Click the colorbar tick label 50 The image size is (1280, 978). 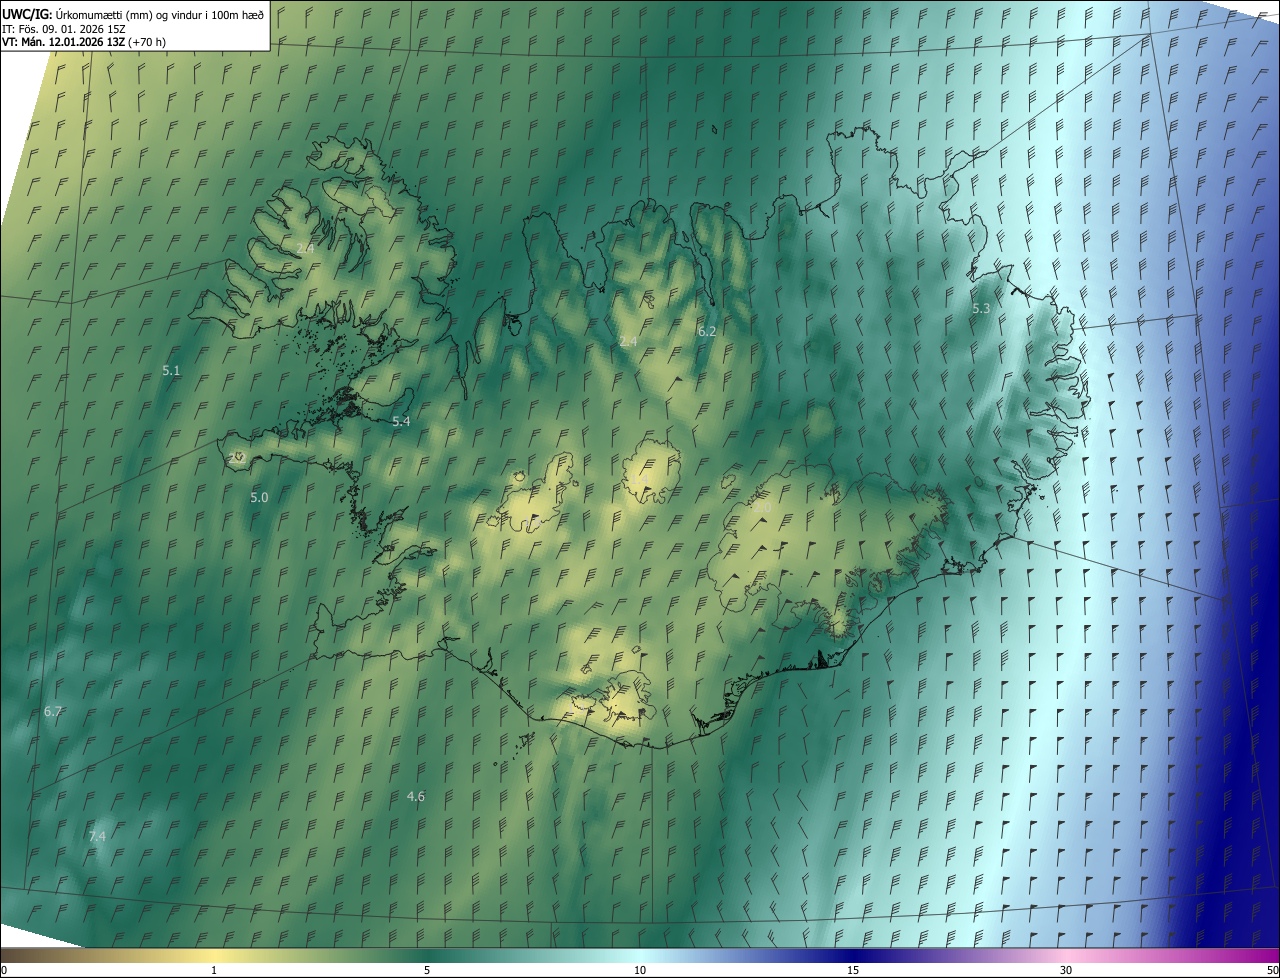pyautogui.click(x=1272, y=970)
